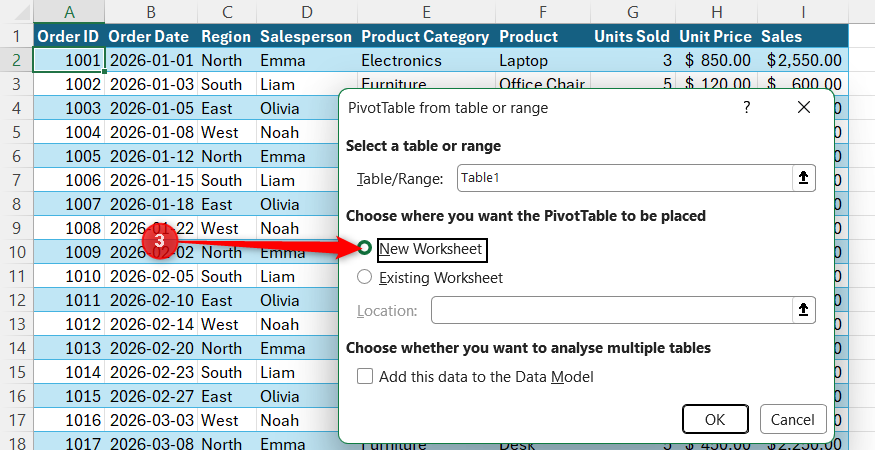This screenshot has height=450, width=875.
Task: Select column I header
Action: [x=803, y=12]
